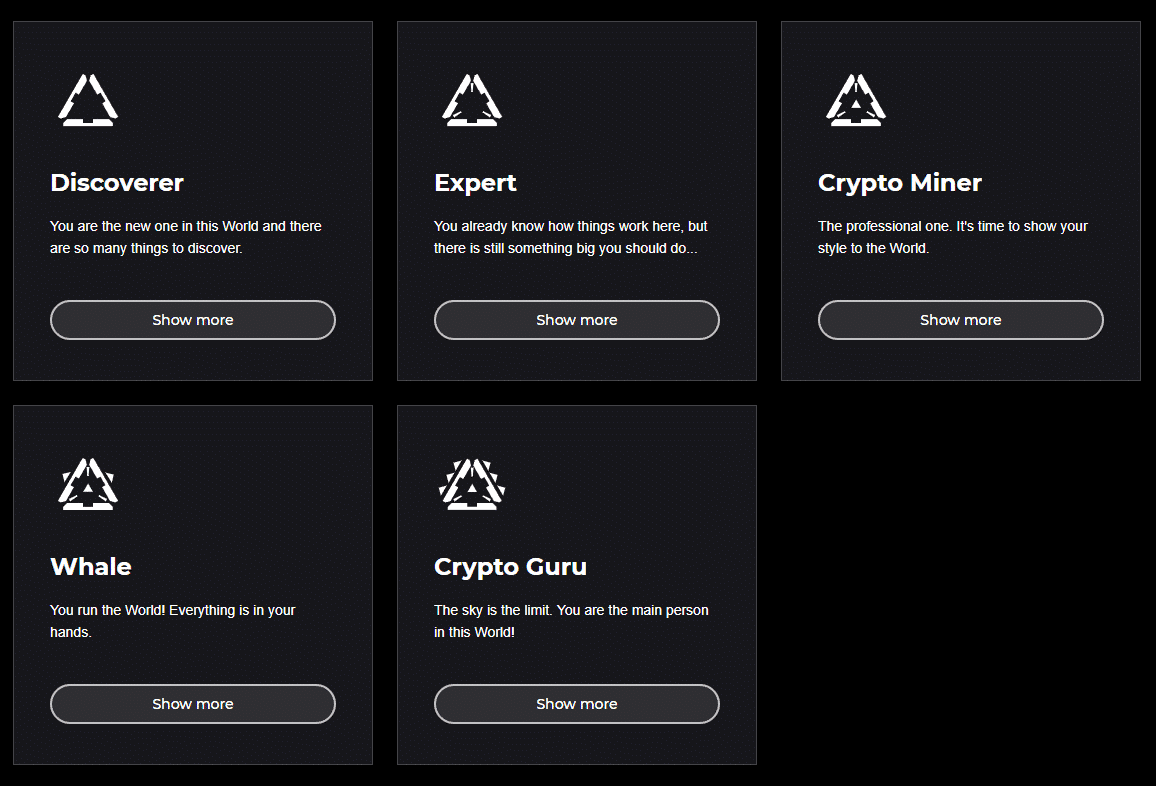Click the Whale tier triangle icon
1156x786 pixels.
pos(88,484)
